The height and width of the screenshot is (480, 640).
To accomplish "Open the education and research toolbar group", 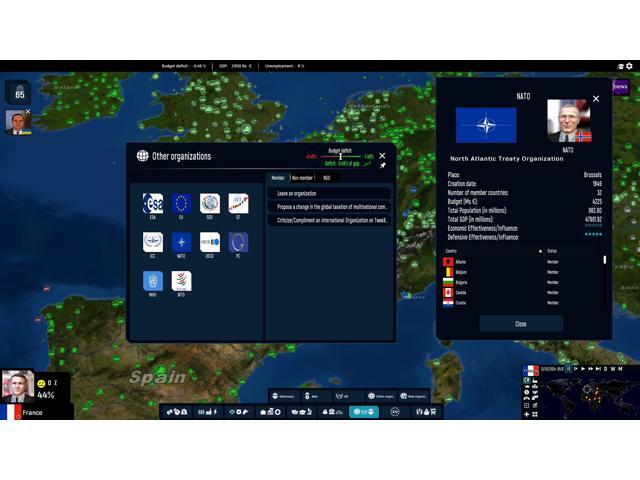I will click(x=302, y=412).
